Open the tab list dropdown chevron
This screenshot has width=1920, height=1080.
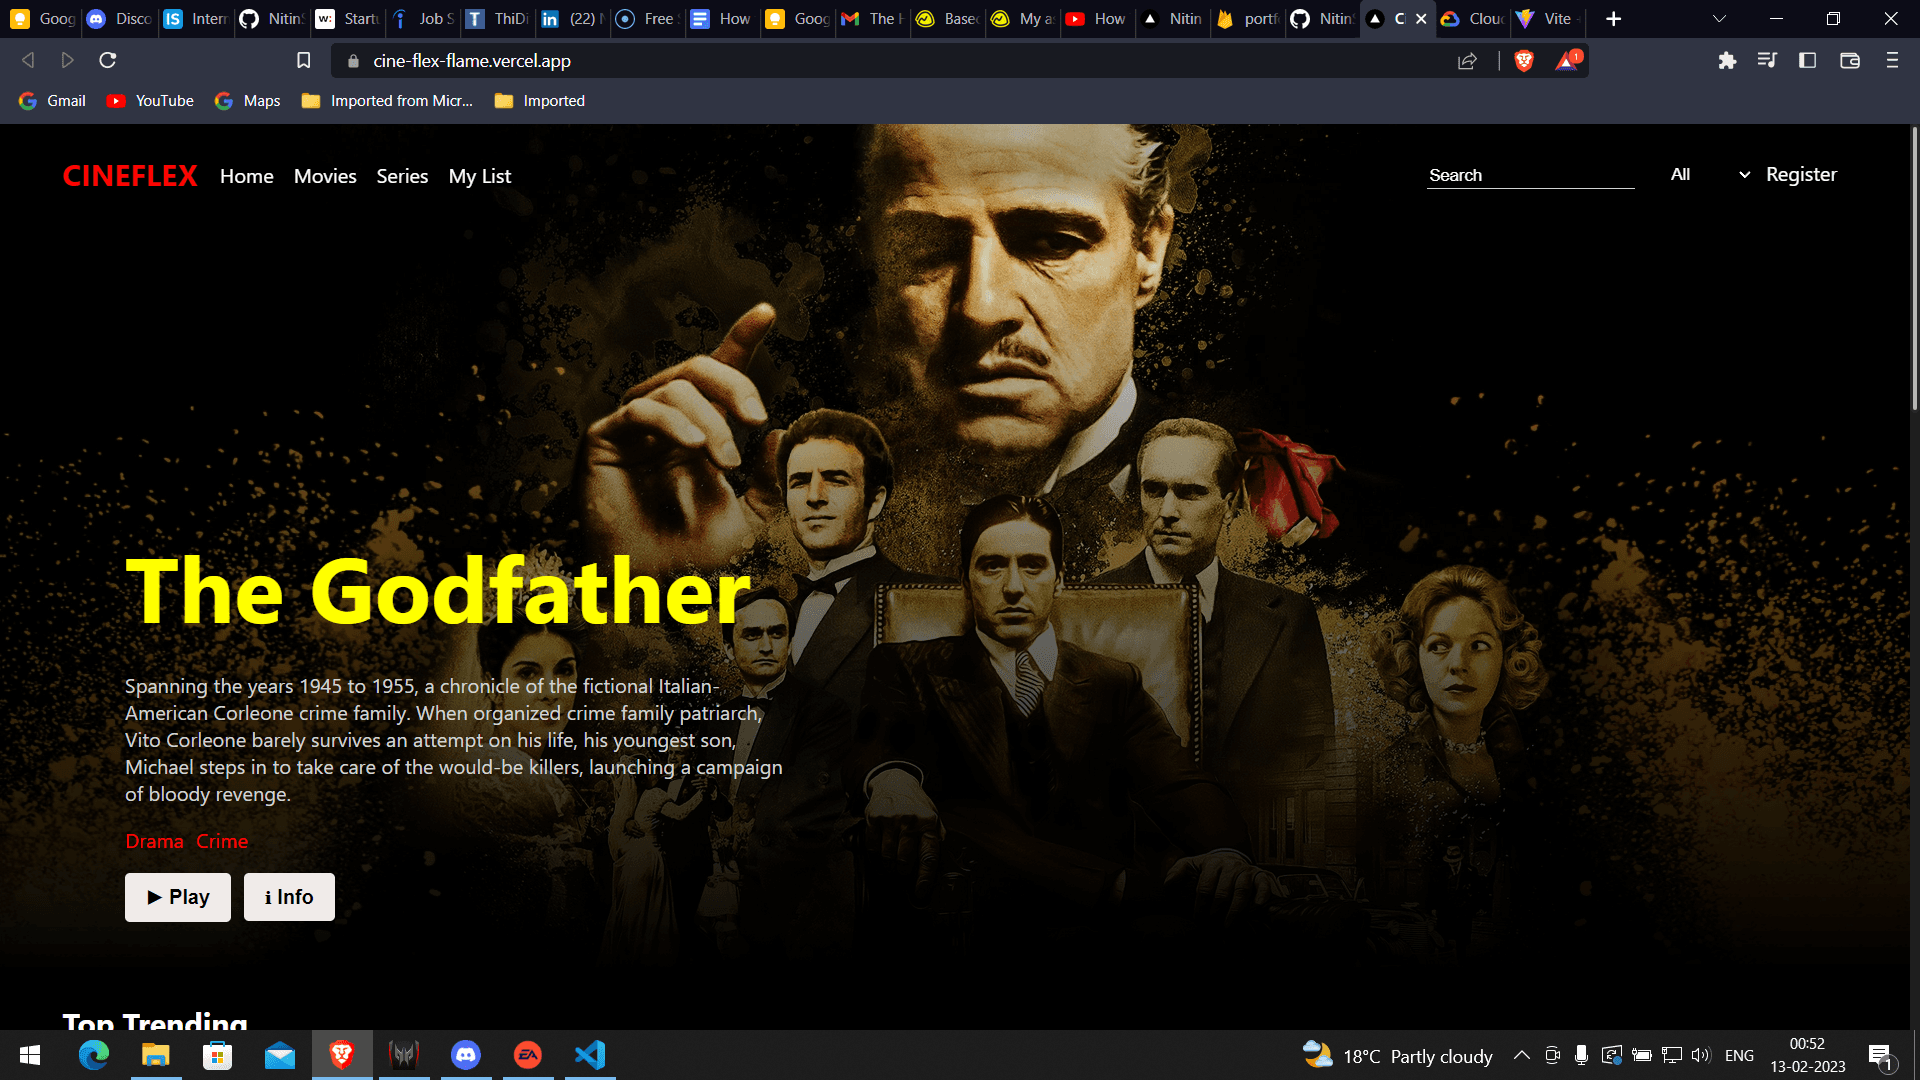(1719, 19)
